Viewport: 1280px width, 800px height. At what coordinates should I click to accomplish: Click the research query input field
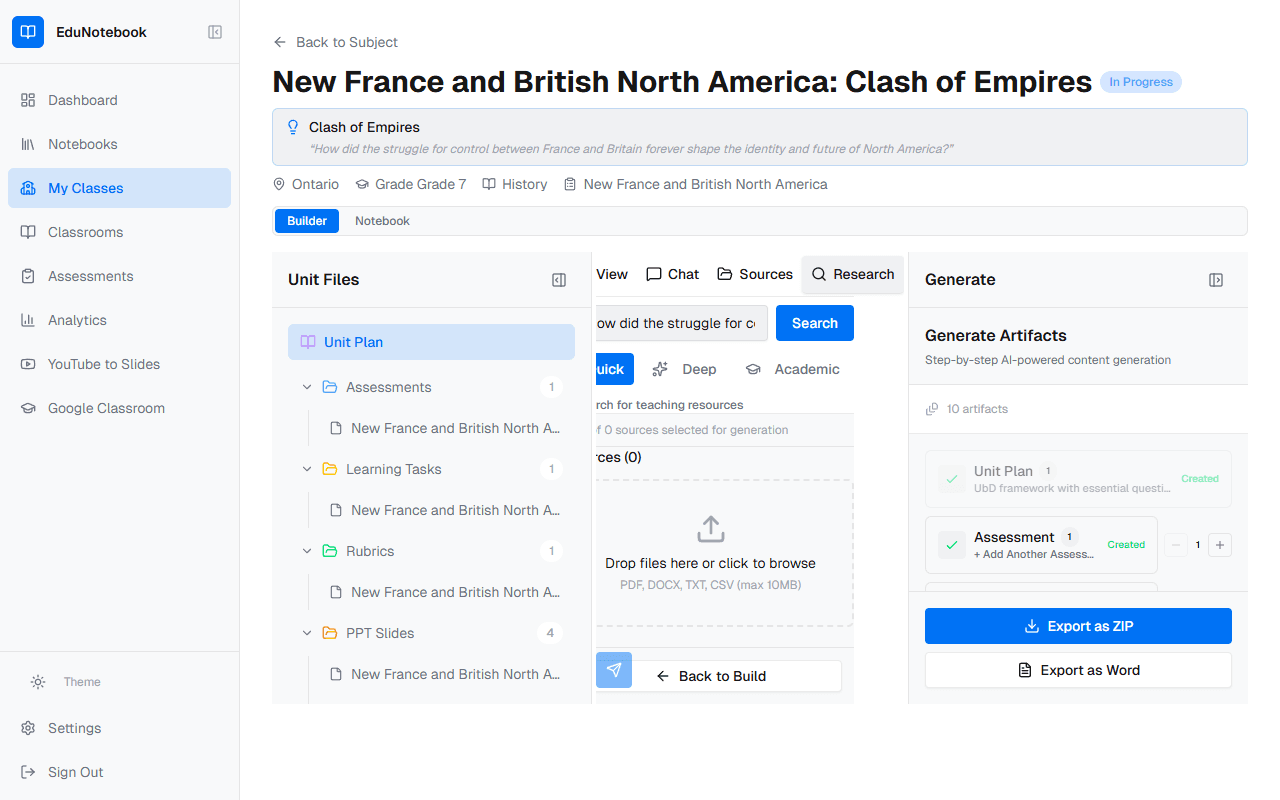tap(680, 323)
